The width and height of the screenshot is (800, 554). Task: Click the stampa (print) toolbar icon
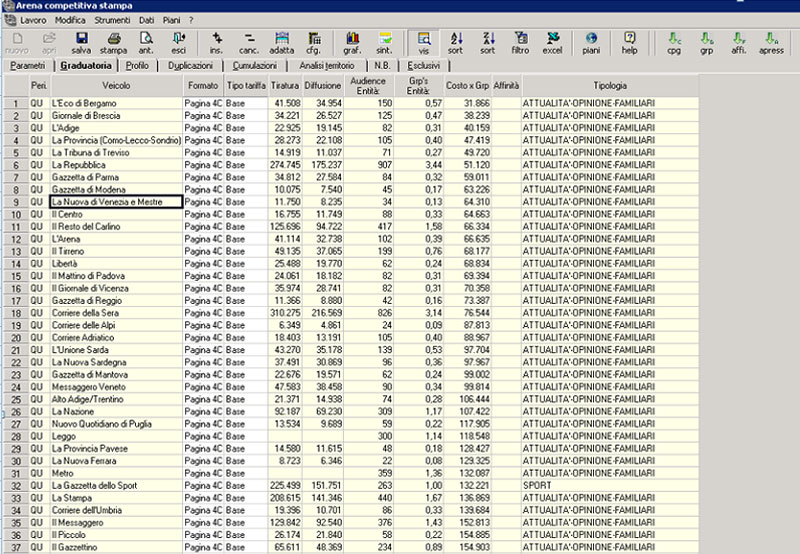pyautogui.click(x=113, y=42)
